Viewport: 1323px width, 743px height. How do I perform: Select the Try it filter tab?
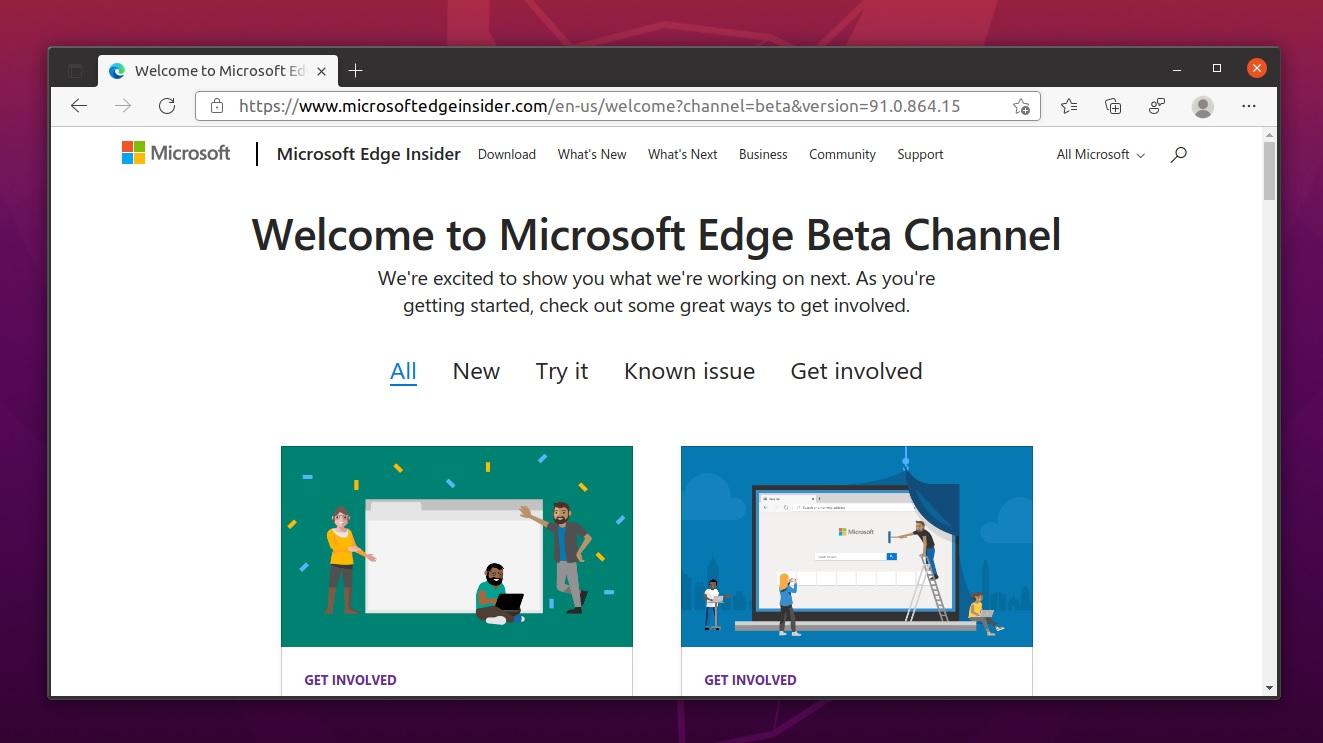click(x=562, y=371)
